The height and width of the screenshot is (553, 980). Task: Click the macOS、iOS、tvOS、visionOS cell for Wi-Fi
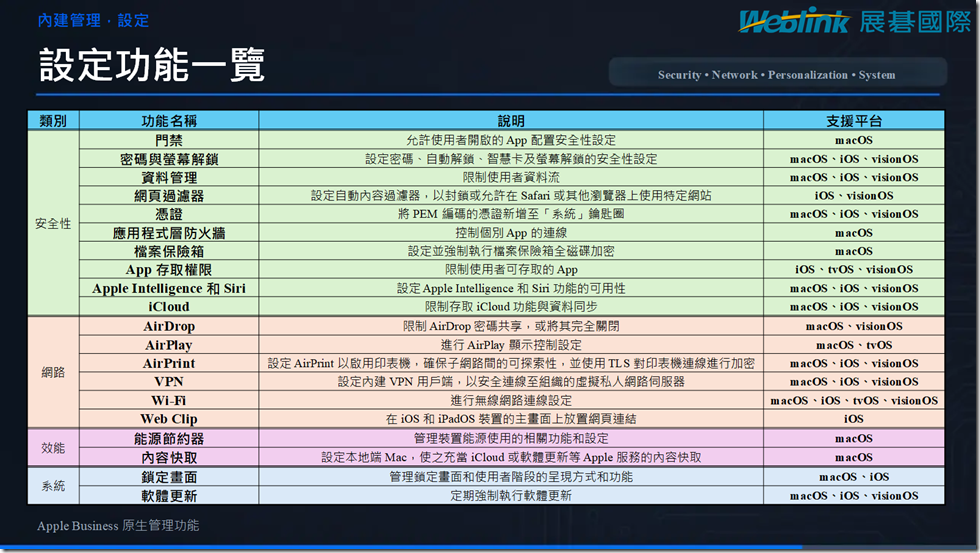[854, 400]
